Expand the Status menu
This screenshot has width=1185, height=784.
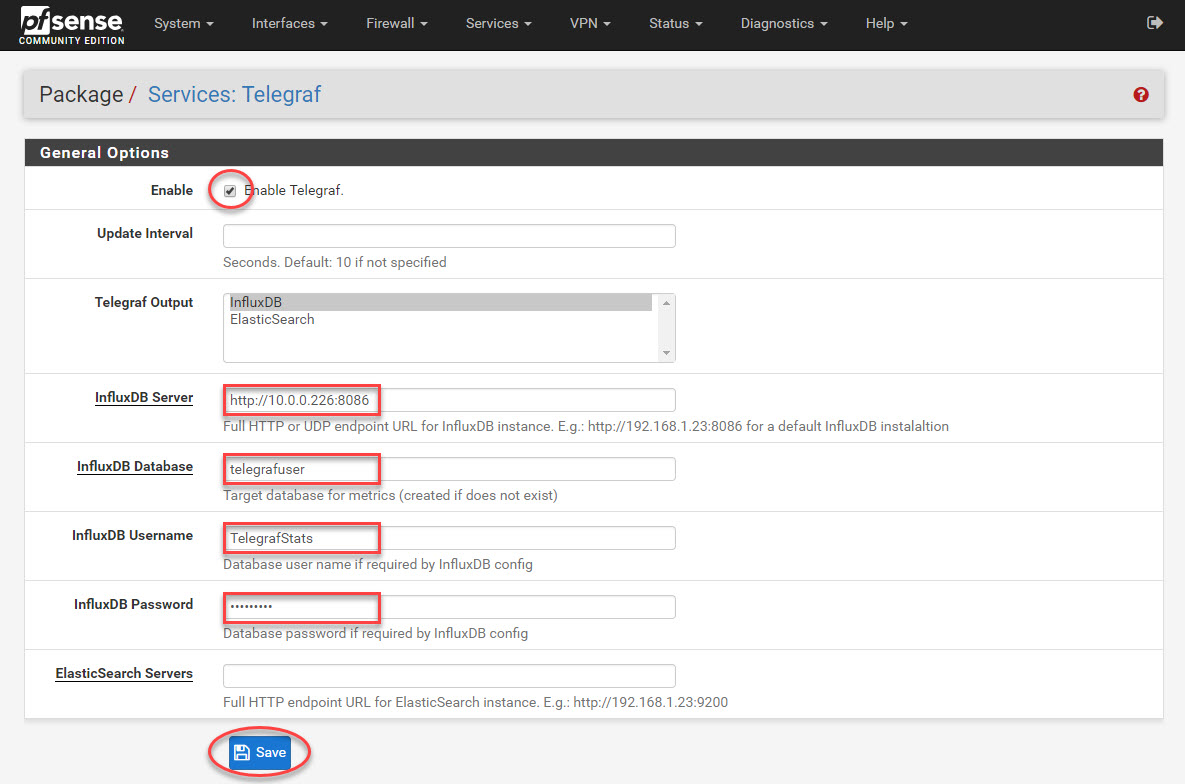coord(676,23)
